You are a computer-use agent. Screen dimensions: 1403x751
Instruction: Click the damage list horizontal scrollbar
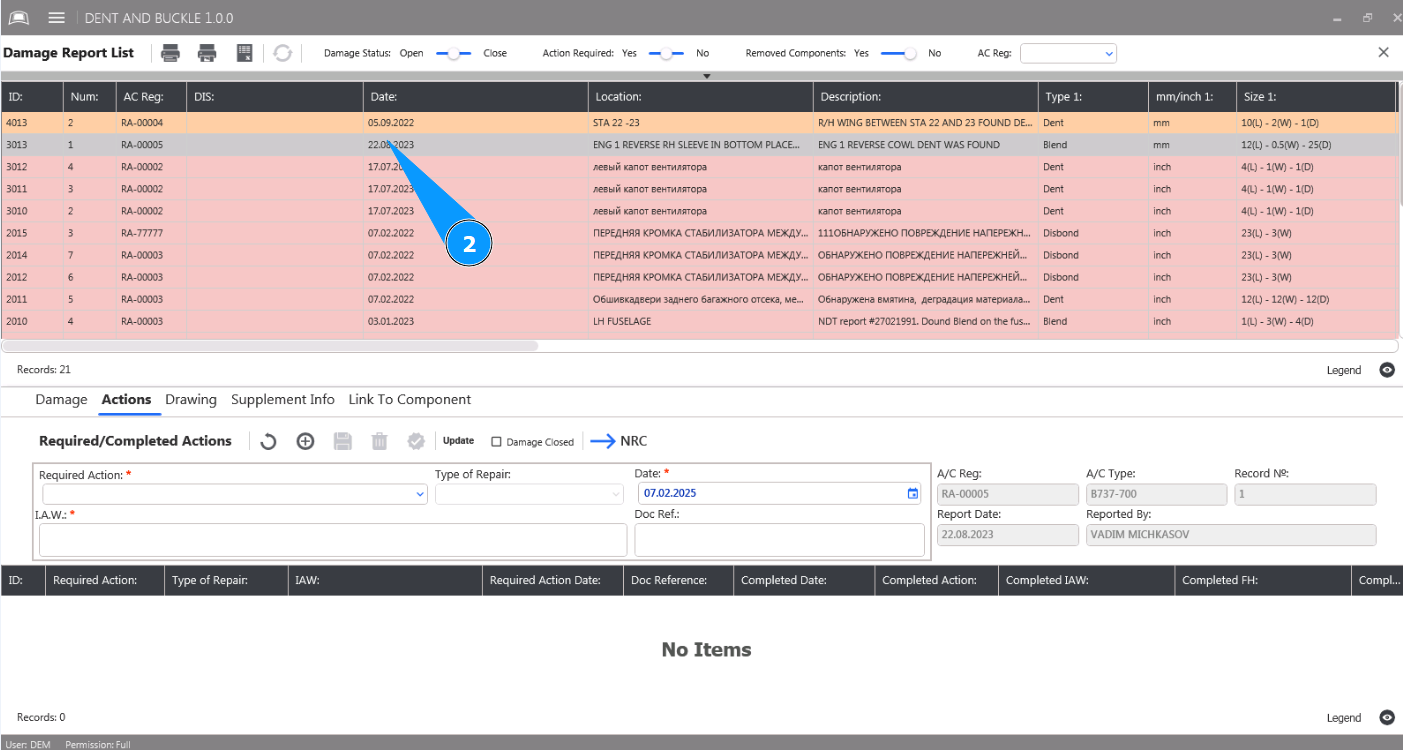tap(270, 346)
